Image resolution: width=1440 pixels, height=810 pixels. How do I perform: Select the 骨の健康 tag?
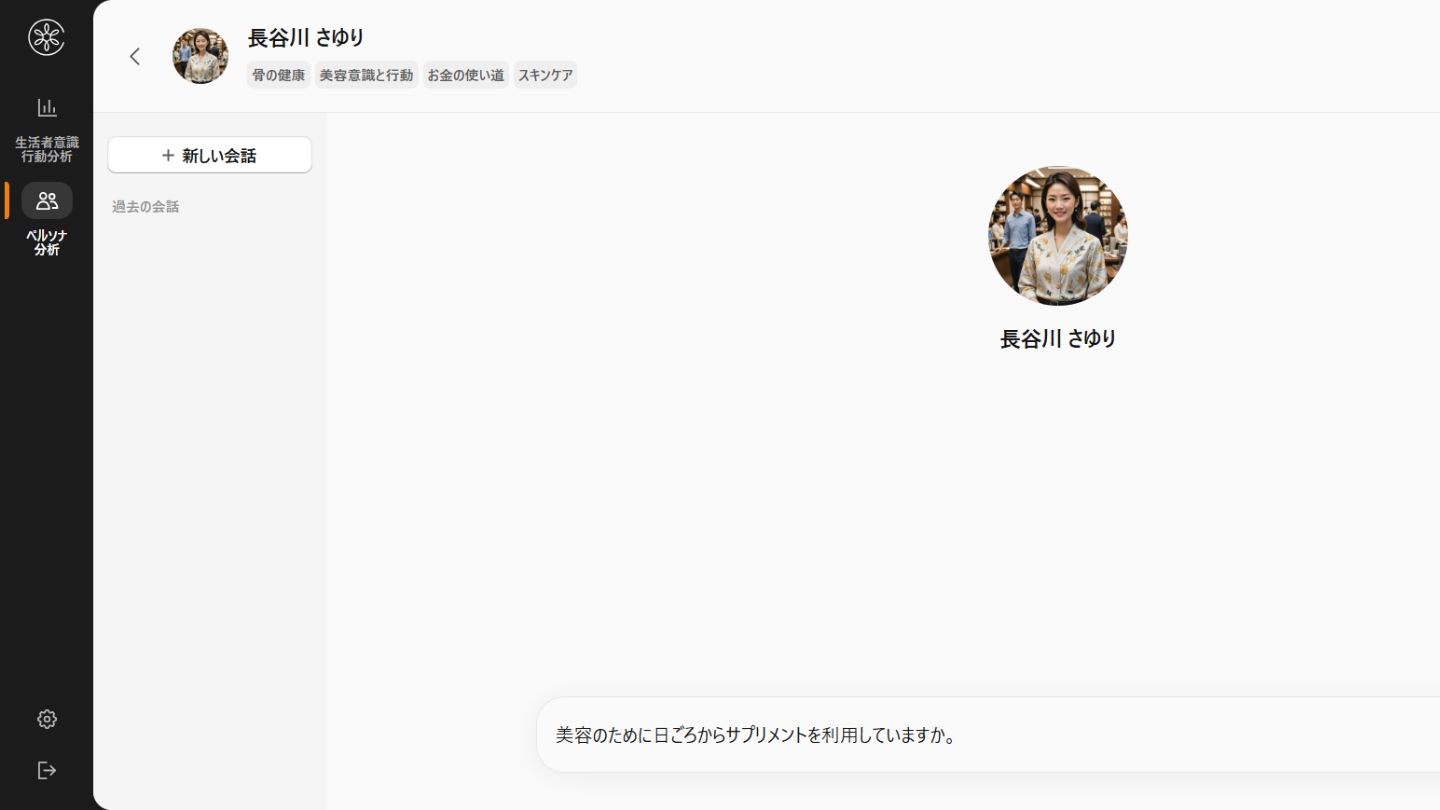[278, 75]
